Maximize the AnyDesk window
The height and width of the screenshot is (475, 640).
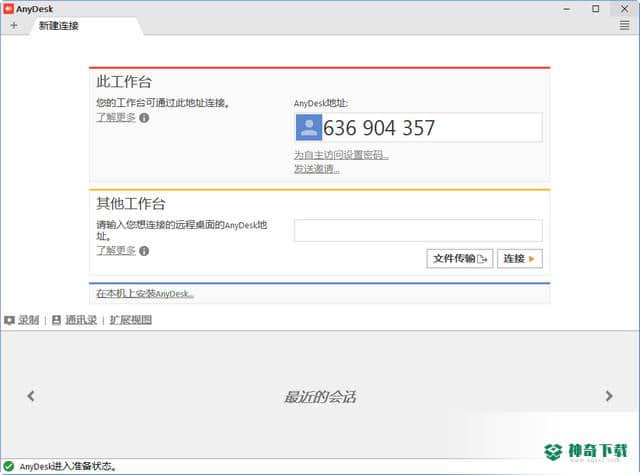coord(596,9)
